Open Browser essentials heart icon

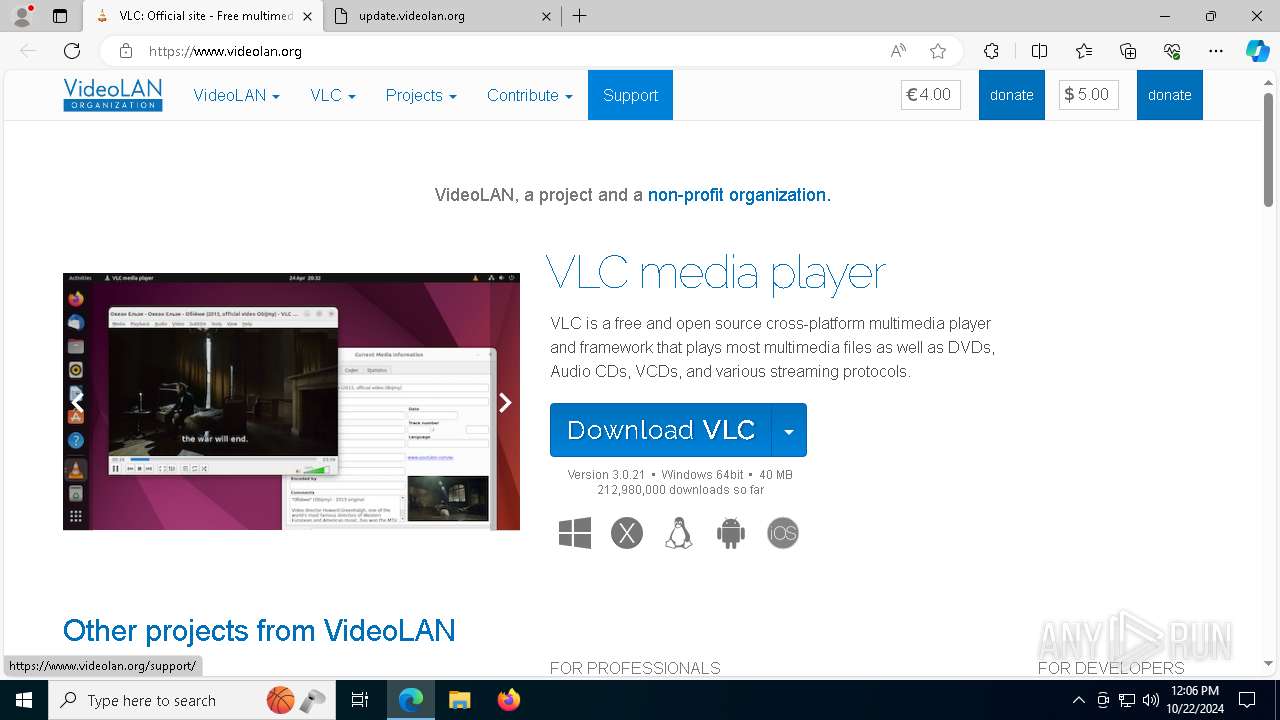[1172, 51]
